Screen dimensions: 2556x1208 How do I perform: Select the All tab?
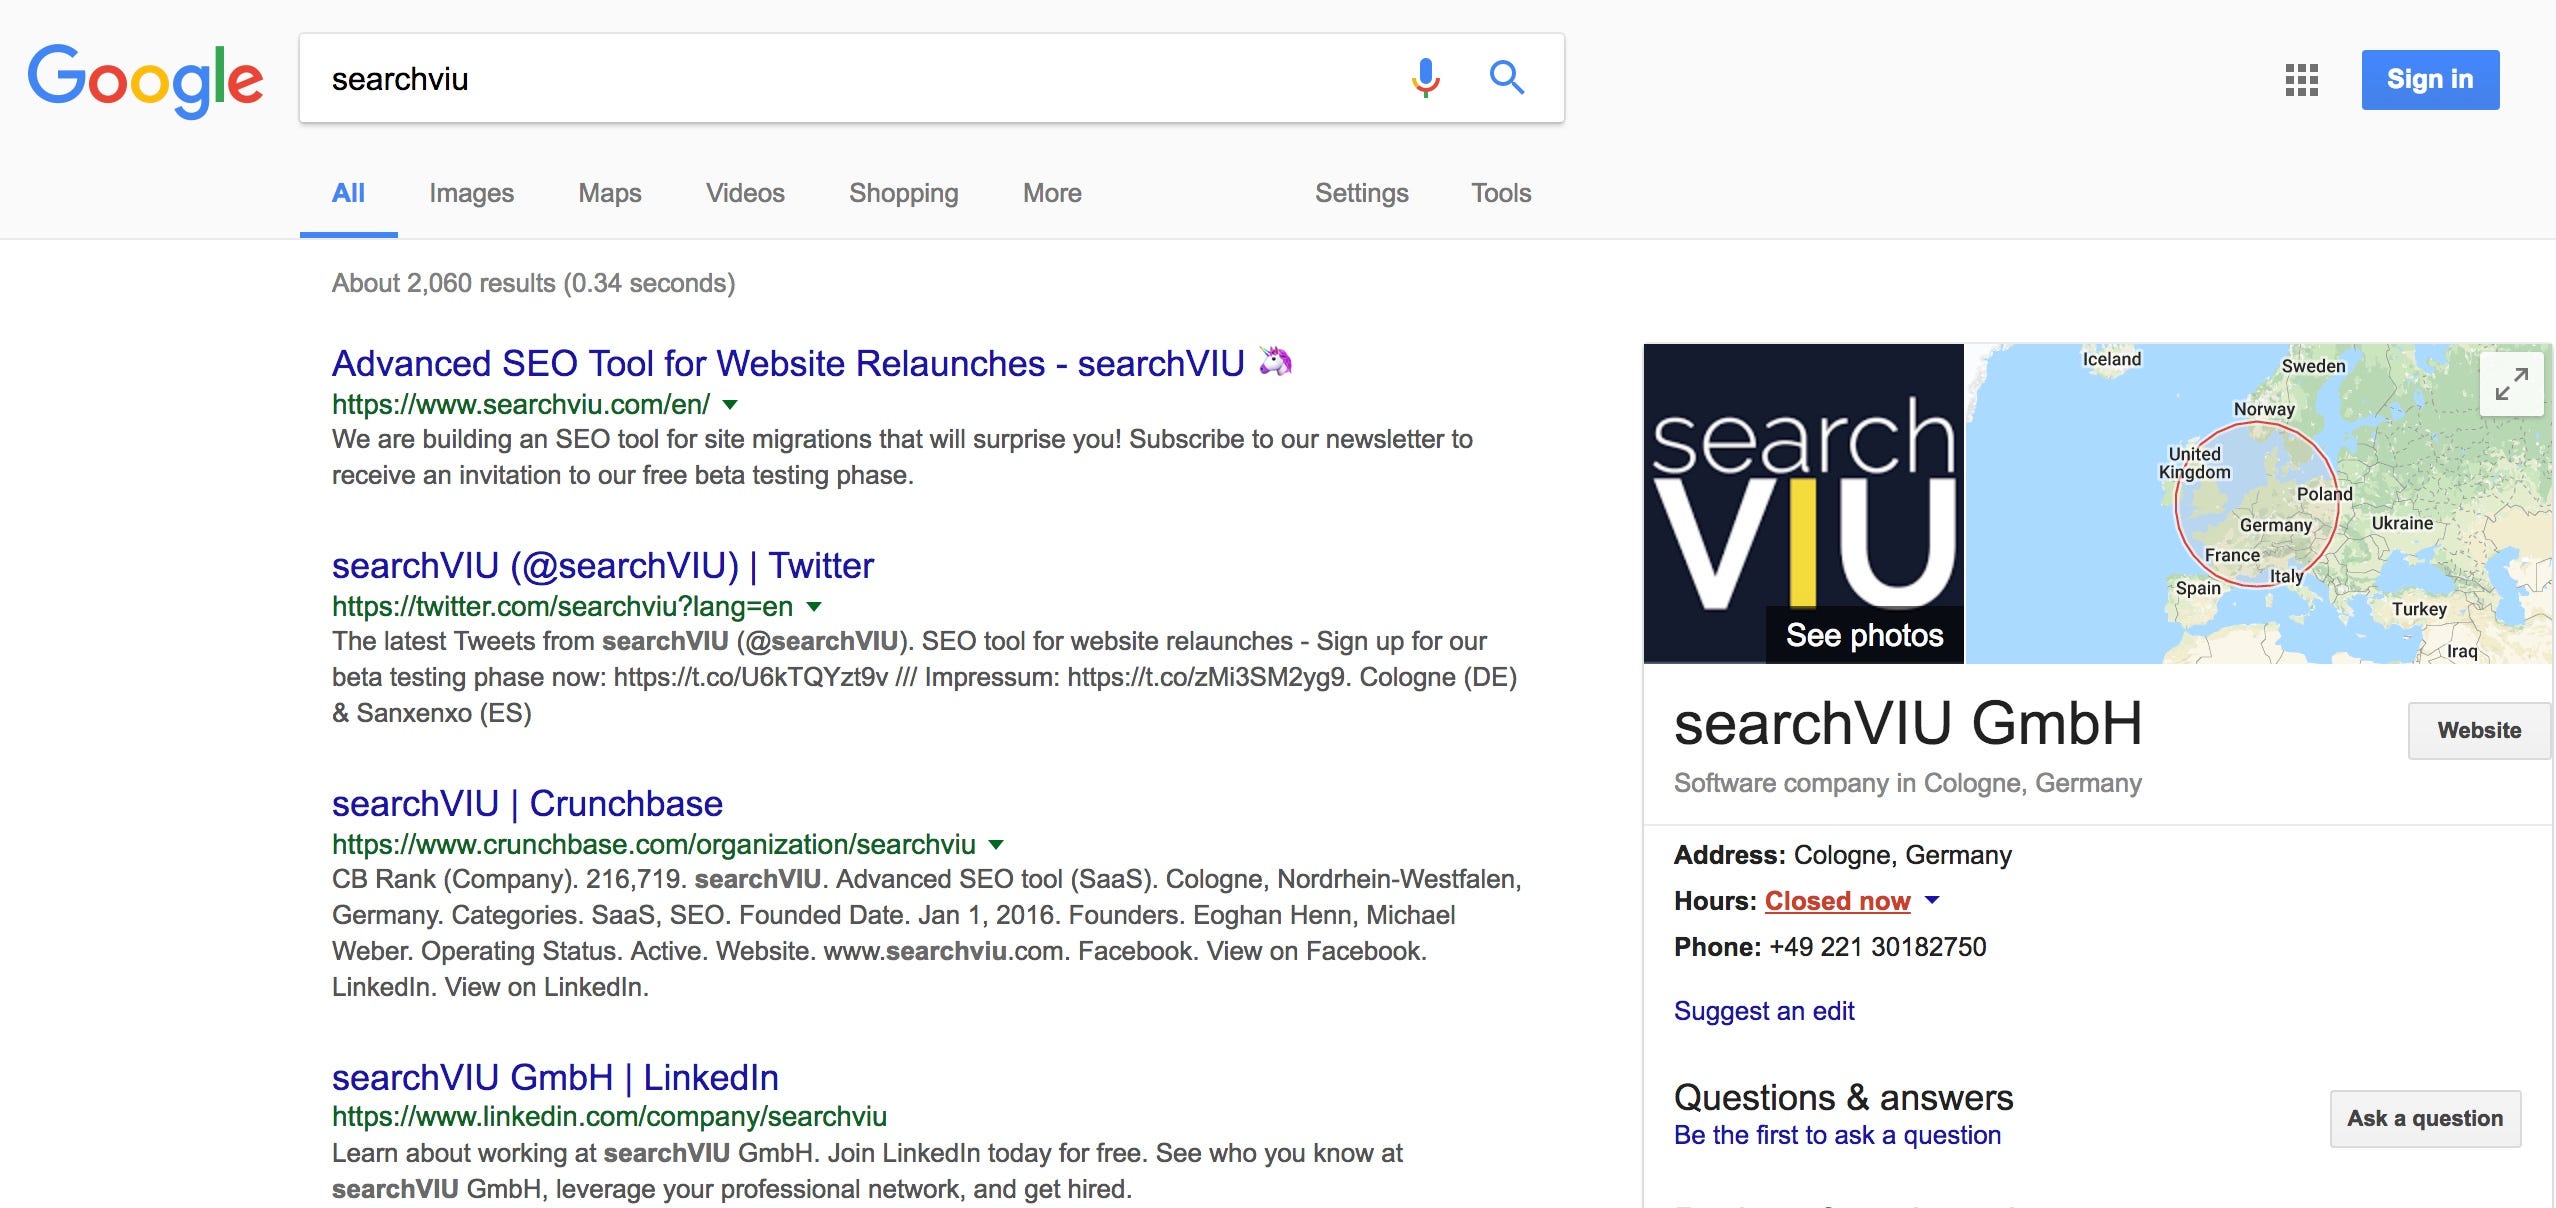(348, 193)
